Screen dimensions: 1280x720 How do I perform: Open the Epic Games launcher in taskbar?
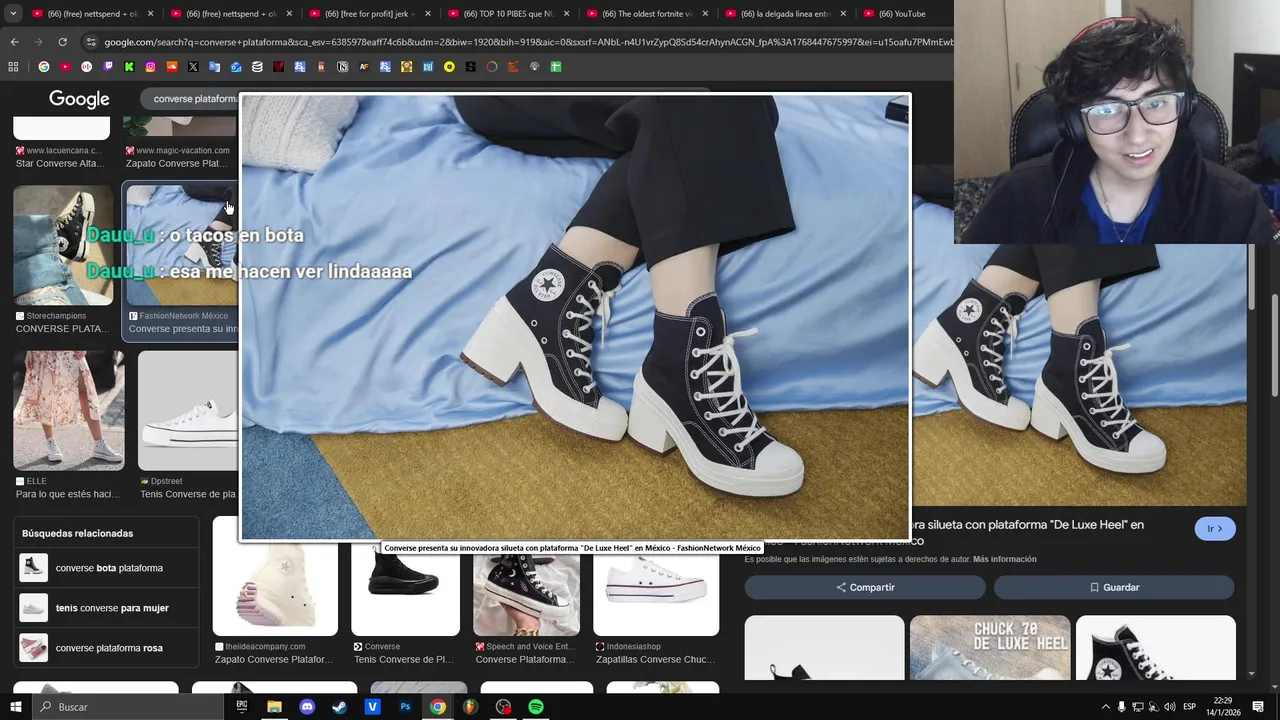[x=241, y=707]
